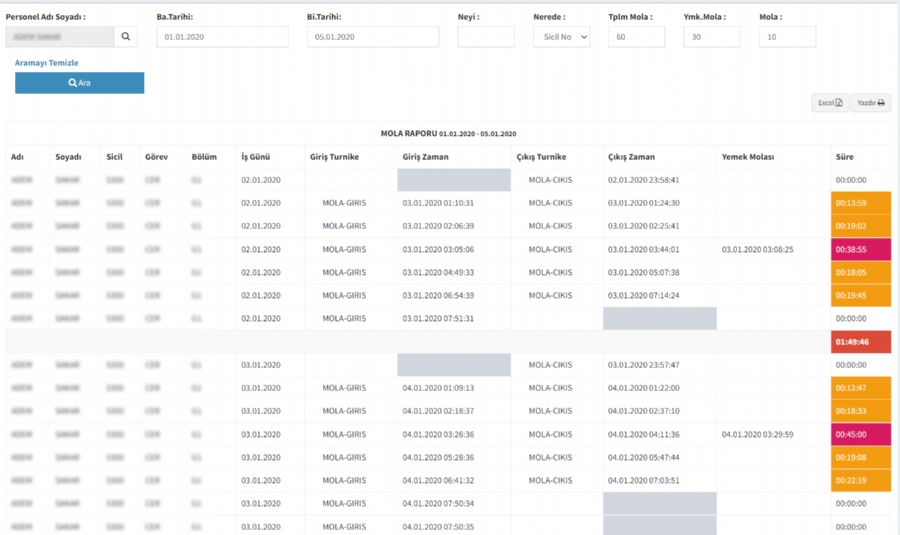Click the Personel Adı Soyadı text field
The height and width of the screenshot is (535, 900).
(60, 37)
